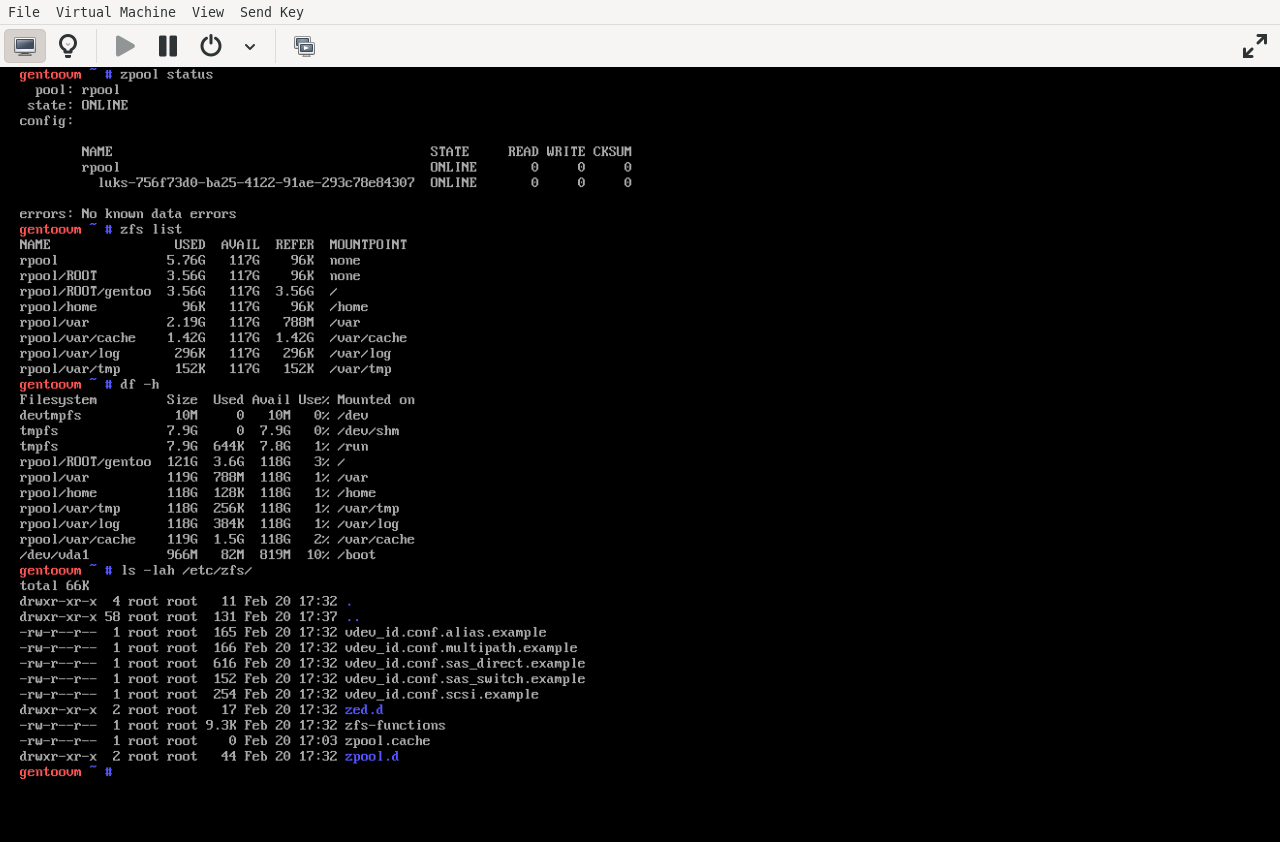
Task: Click the vdev_id.conf.multipath.example file name
Action: coord(461,648)
